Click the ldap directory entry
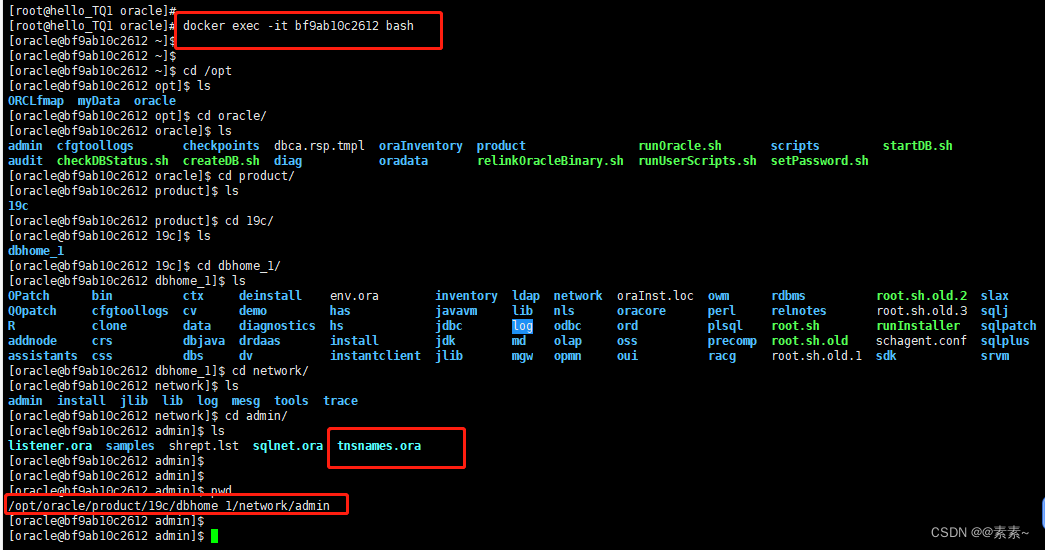The width and height of the screenshot is (1045, 550). coord(526,296)
